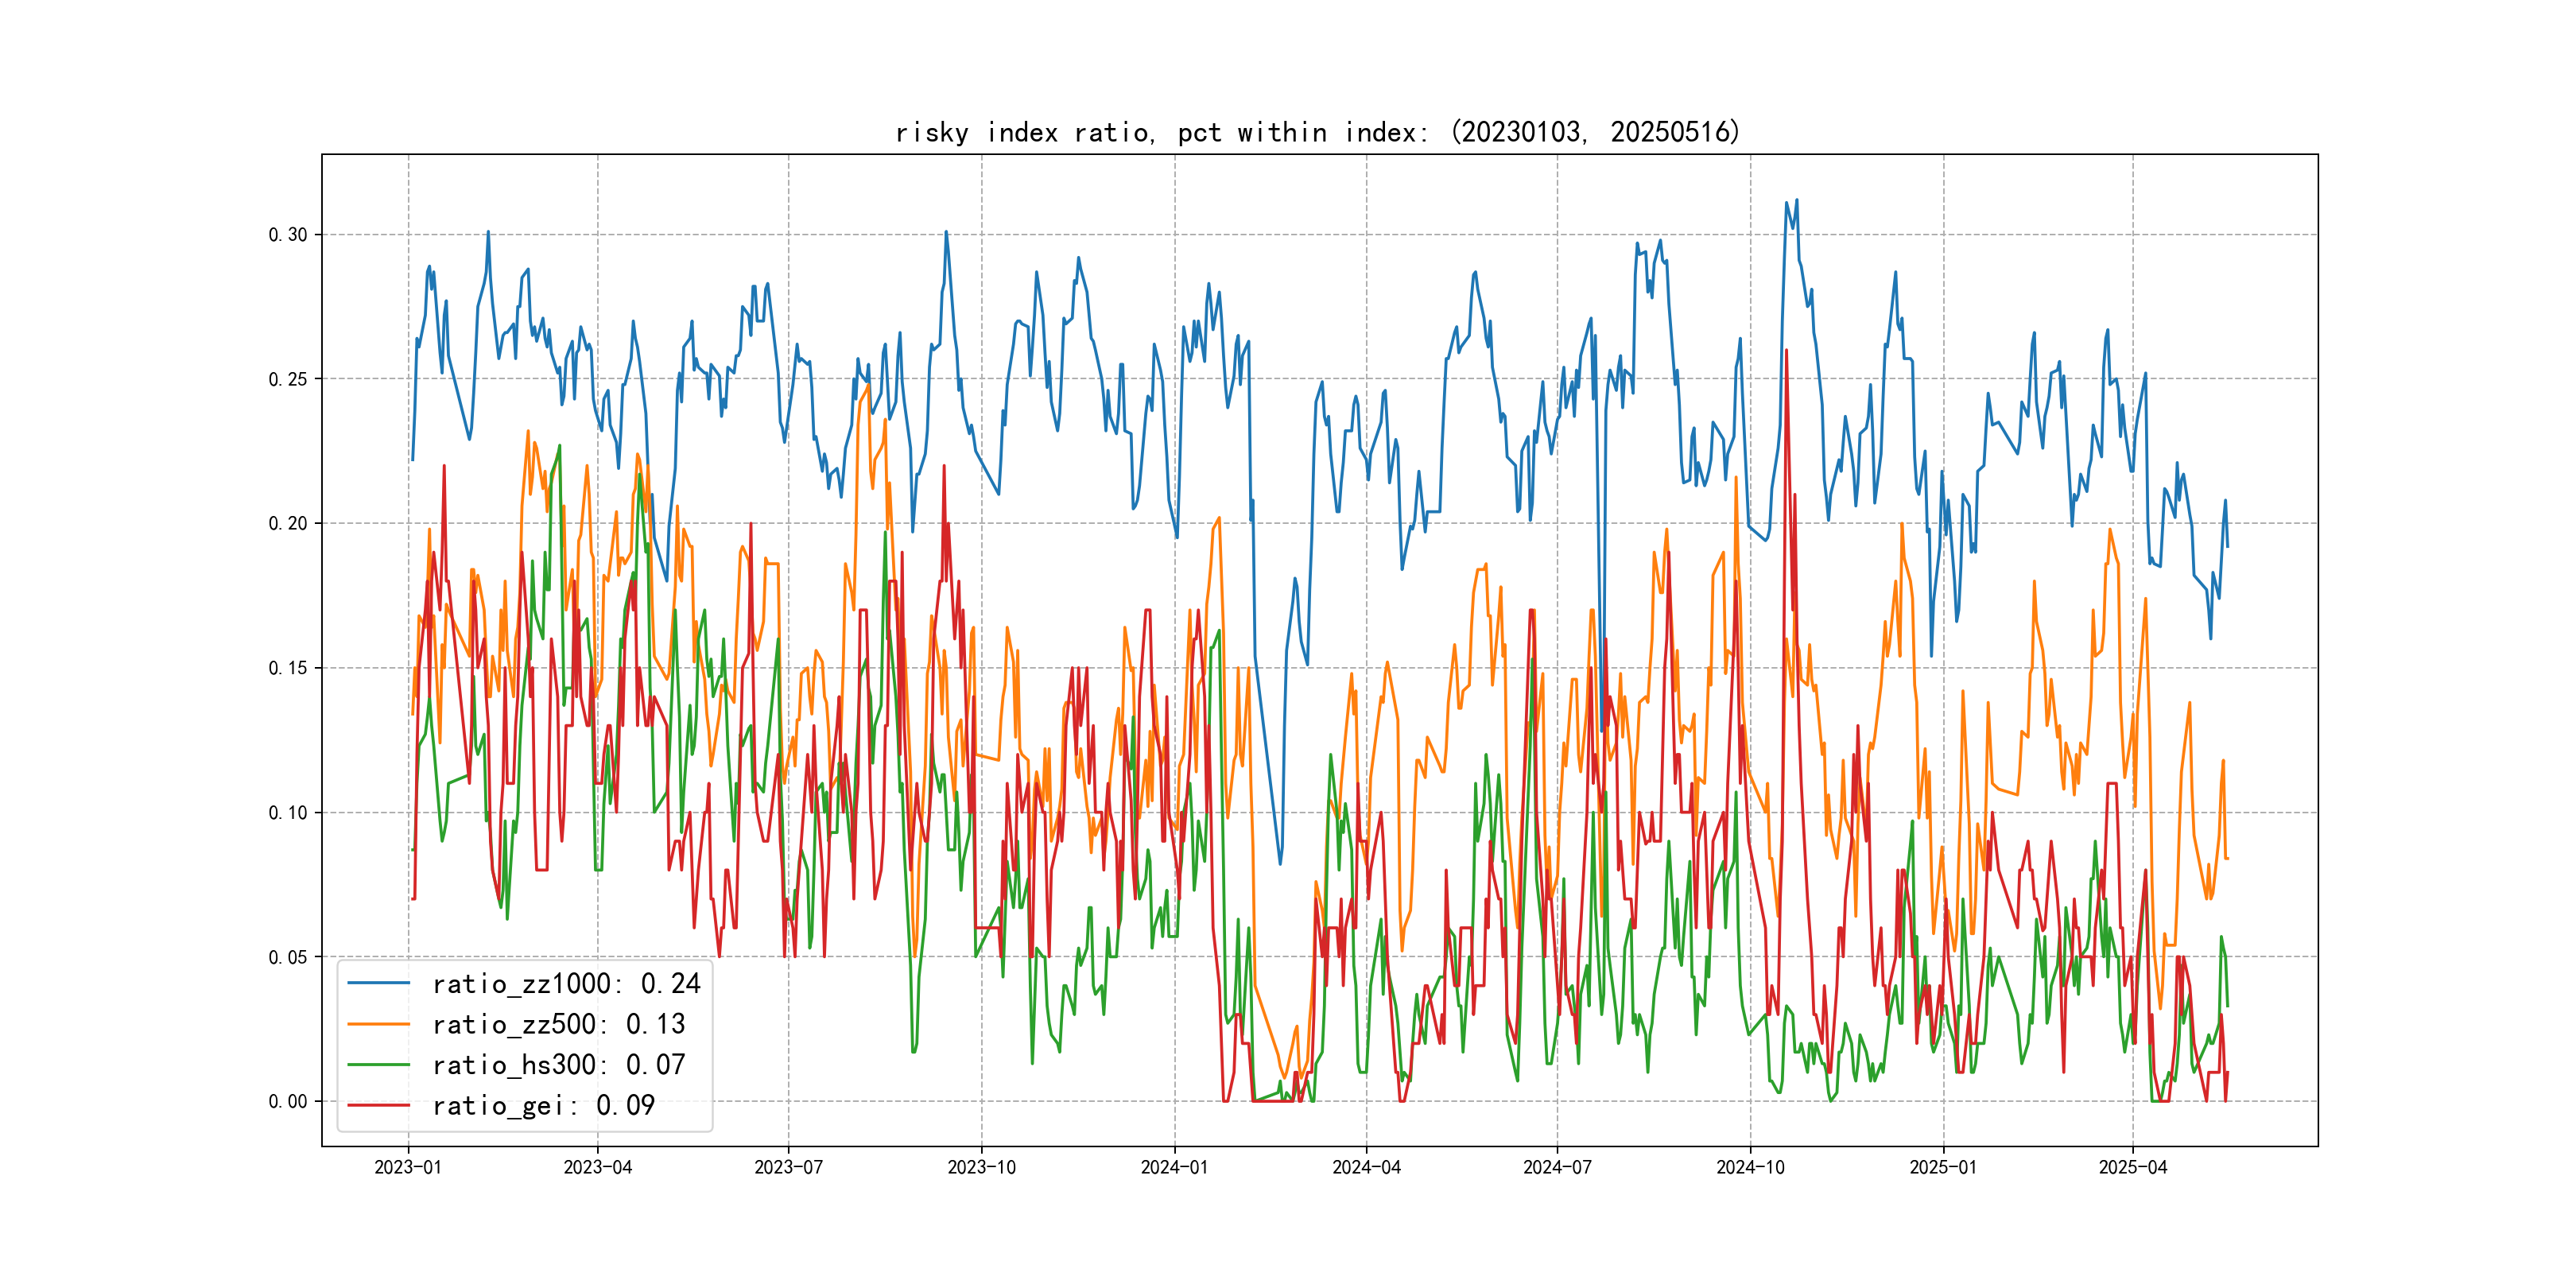The image size is (2576, 1288).
Task: Click the 2023-07 x-axis label
Action: point(788,1167)
